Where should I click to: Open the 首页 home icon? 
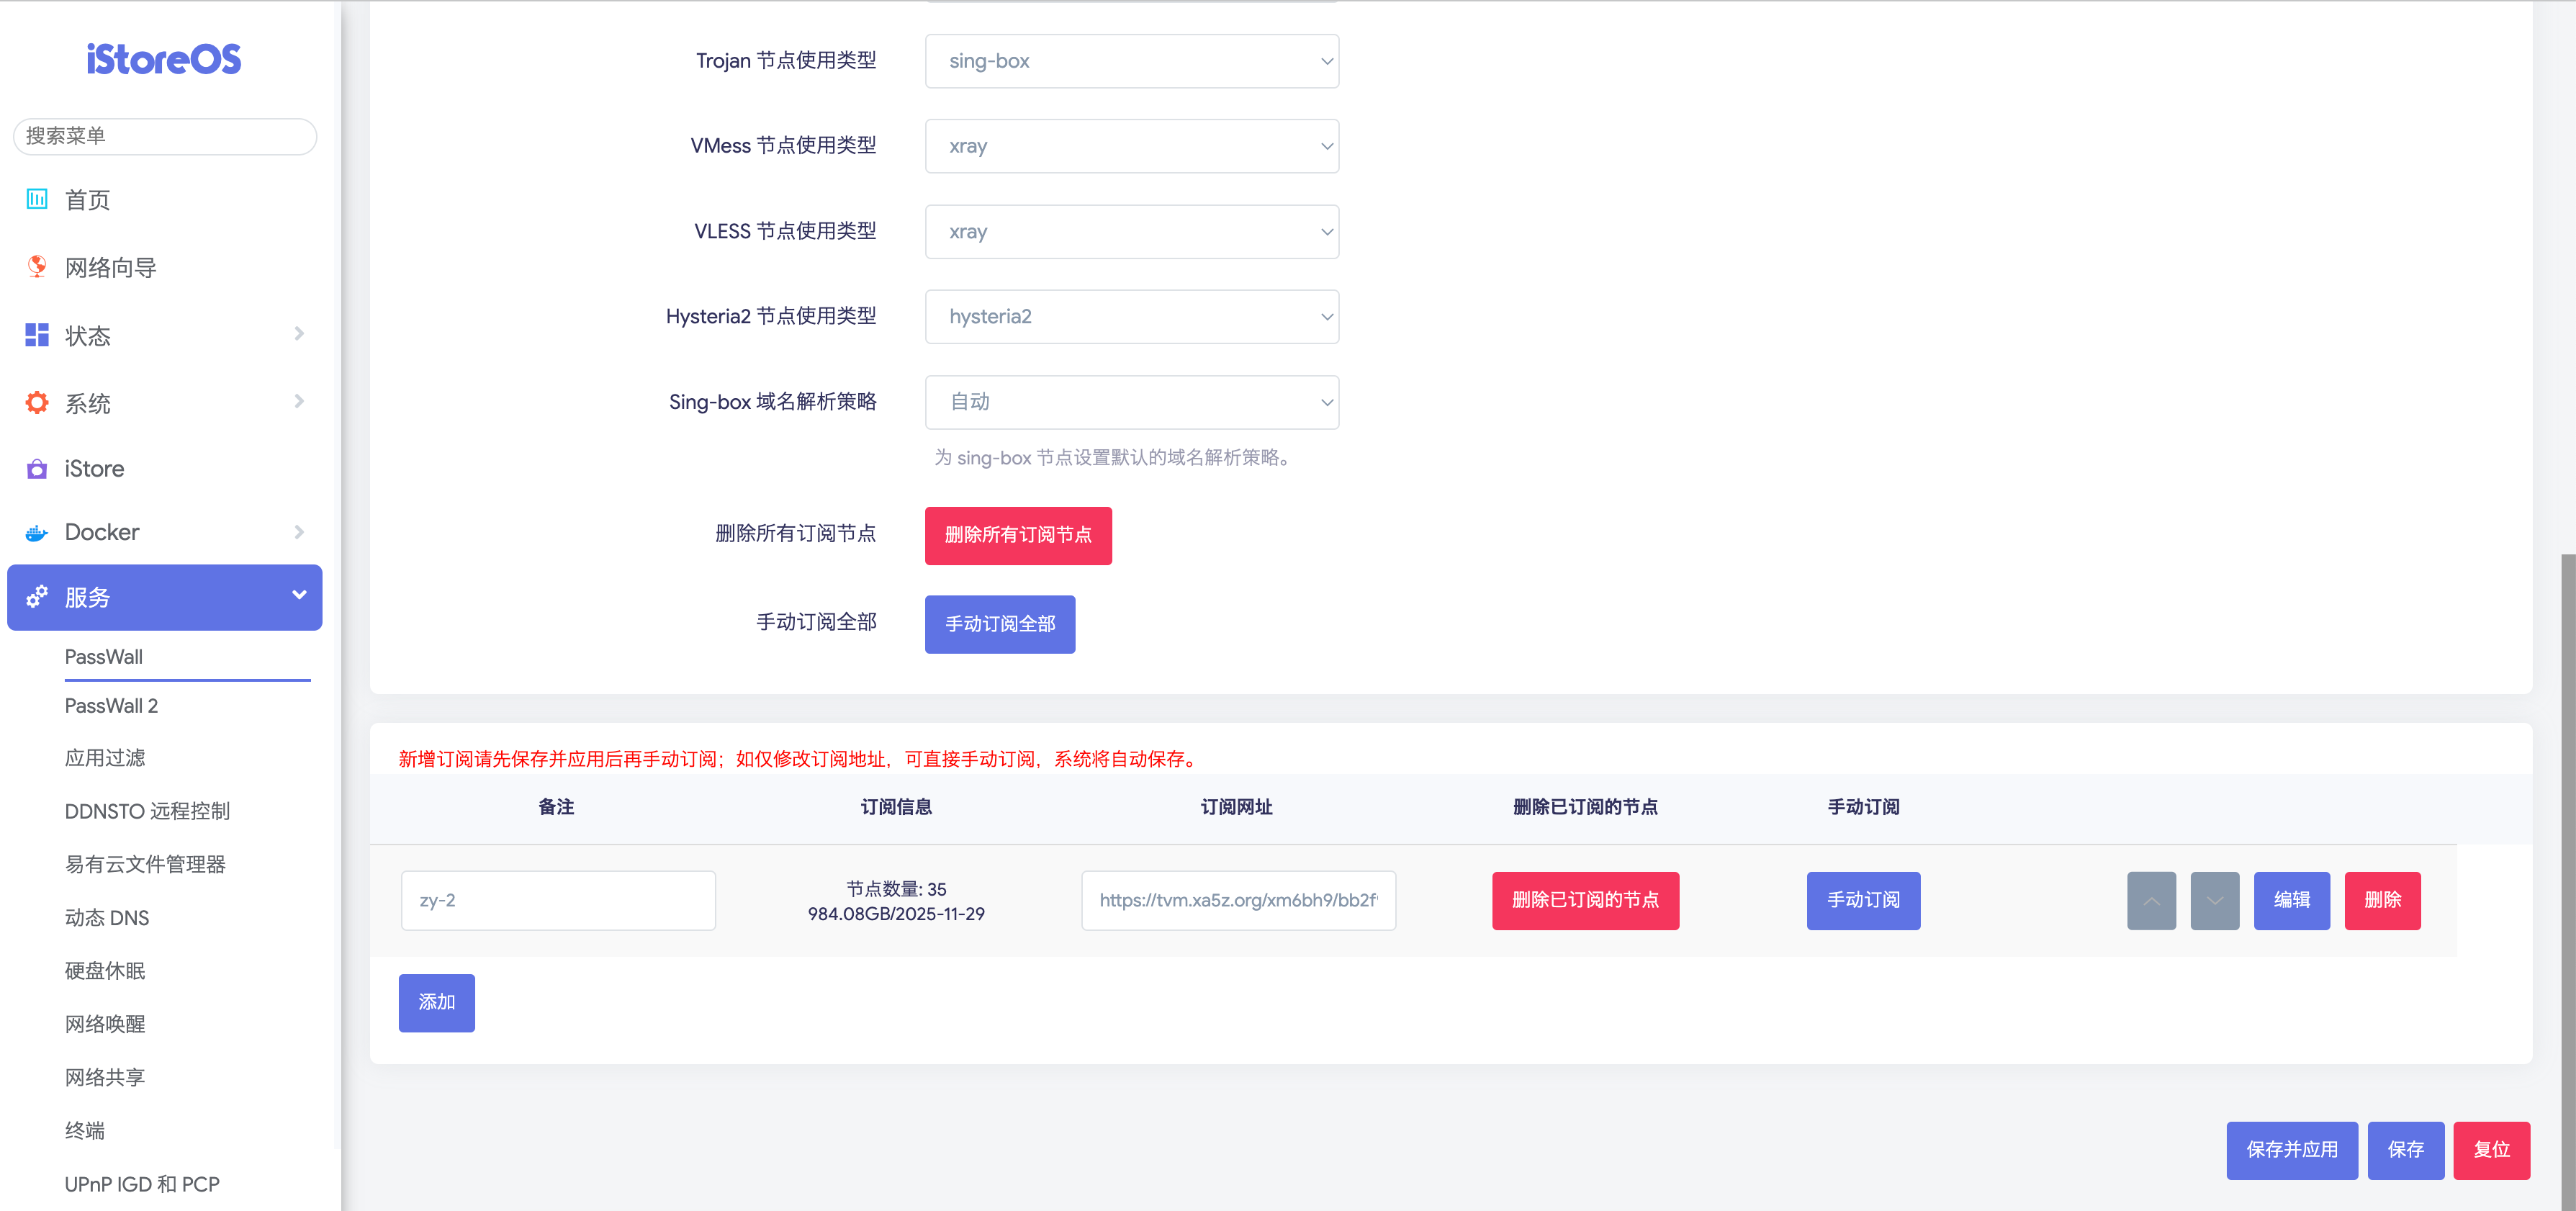(x=37, y=199)
